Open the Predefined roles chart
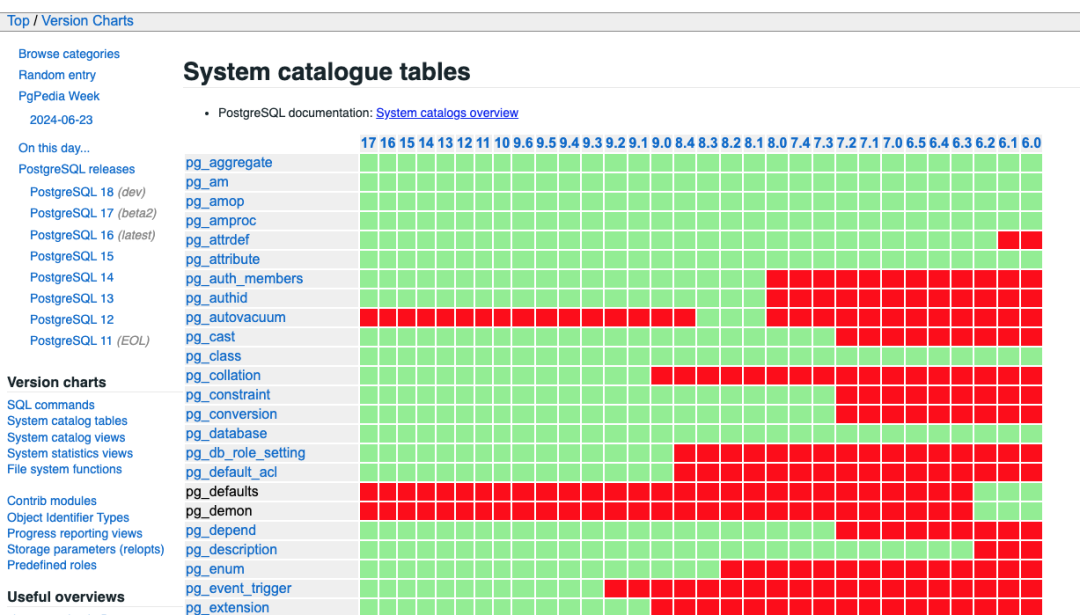The image size is (1080, 615). [x=52, y=565]
